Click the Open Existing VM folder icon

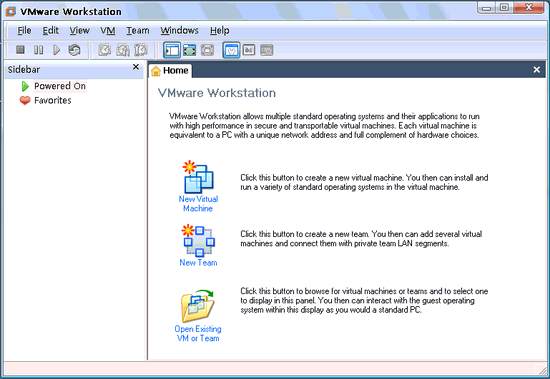pos(198,306)
